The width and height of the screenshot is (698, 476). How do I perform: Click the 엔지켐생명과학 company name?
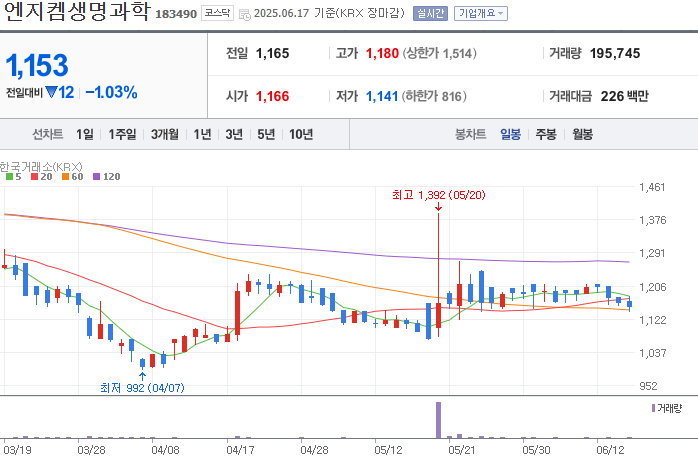[x=77, y=12]
